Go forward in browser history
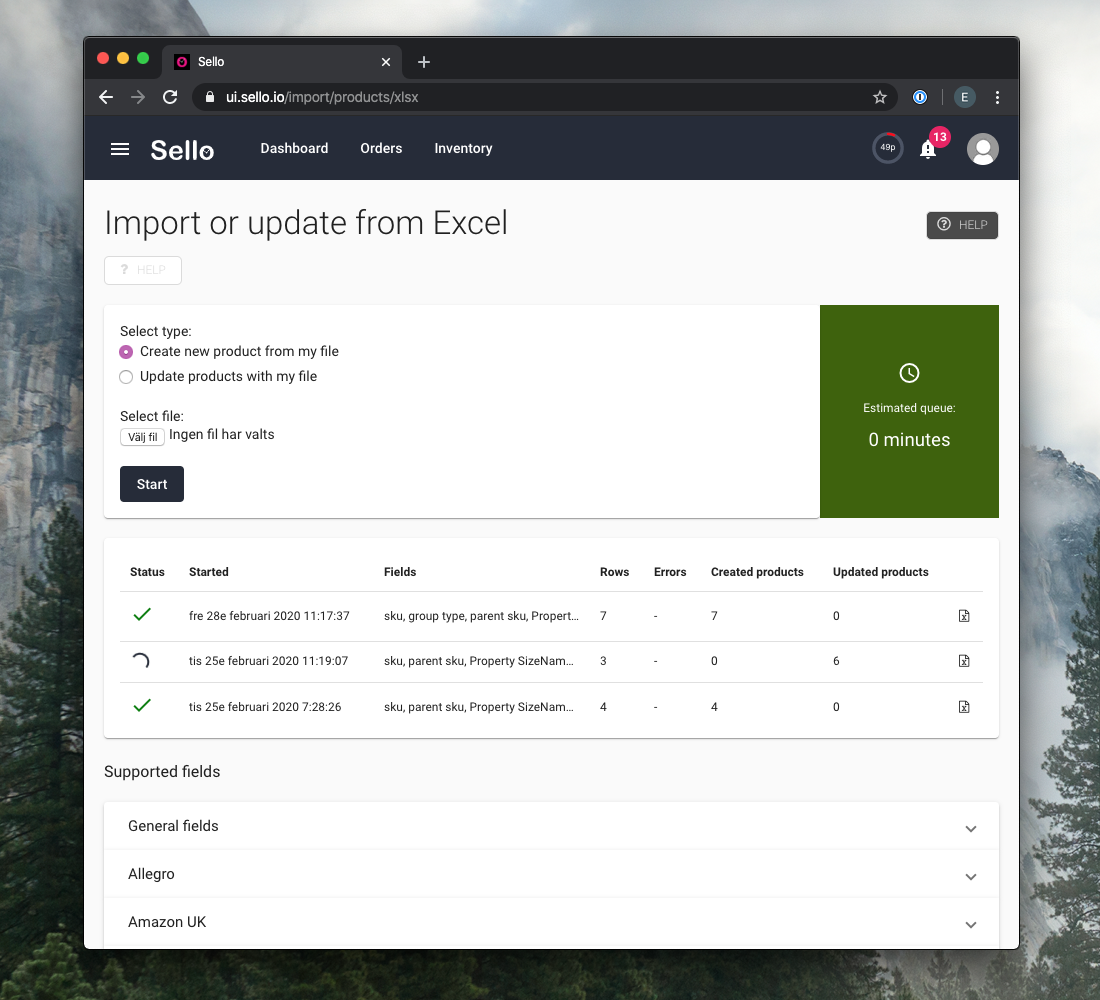This screenshot has width=1100, height=1000. point(138,97)
